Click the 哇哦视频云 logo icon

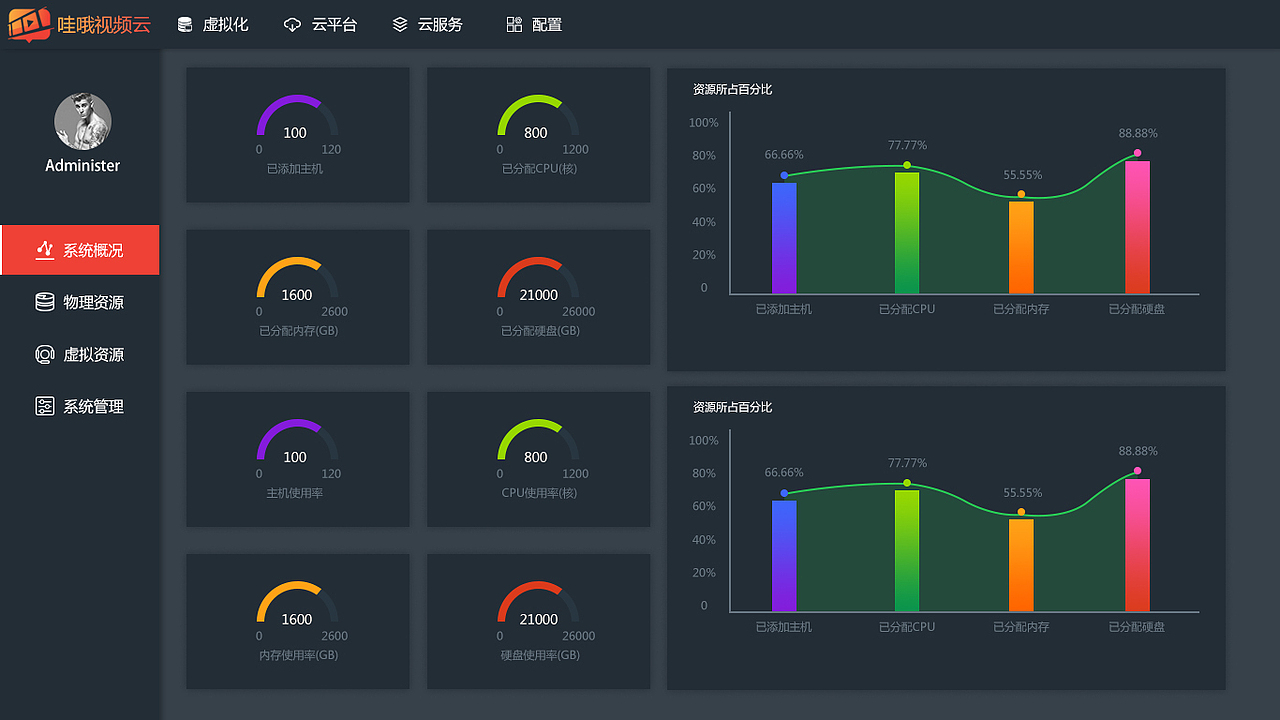(30, 24)
